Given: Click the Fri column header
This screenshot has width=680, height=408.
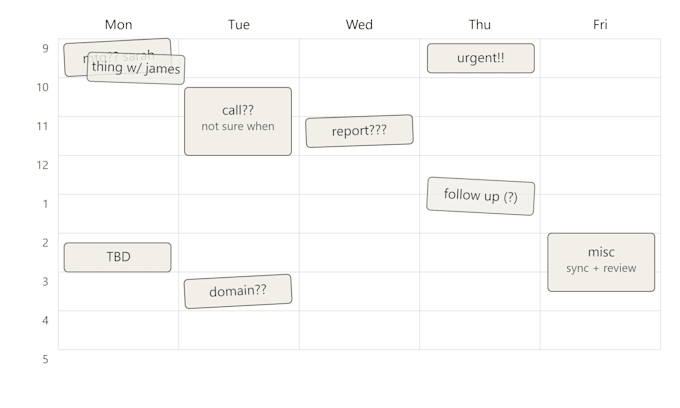Looking at the screenshot, I should point(600,24).
